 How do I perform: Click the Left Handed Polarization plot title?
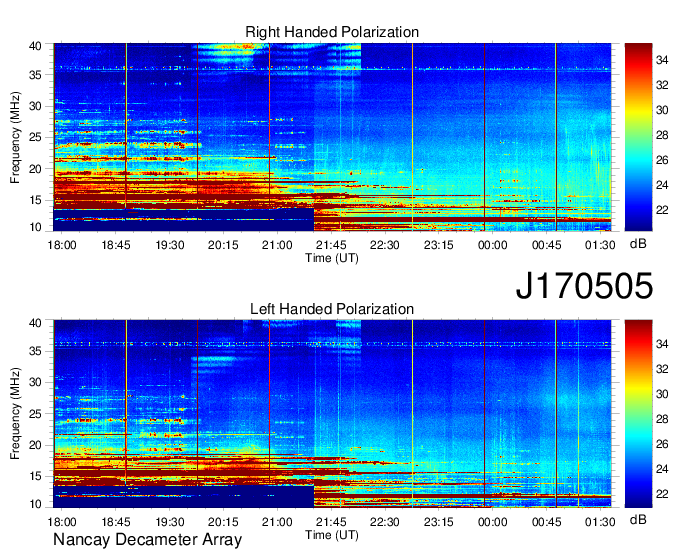(332, 309)
